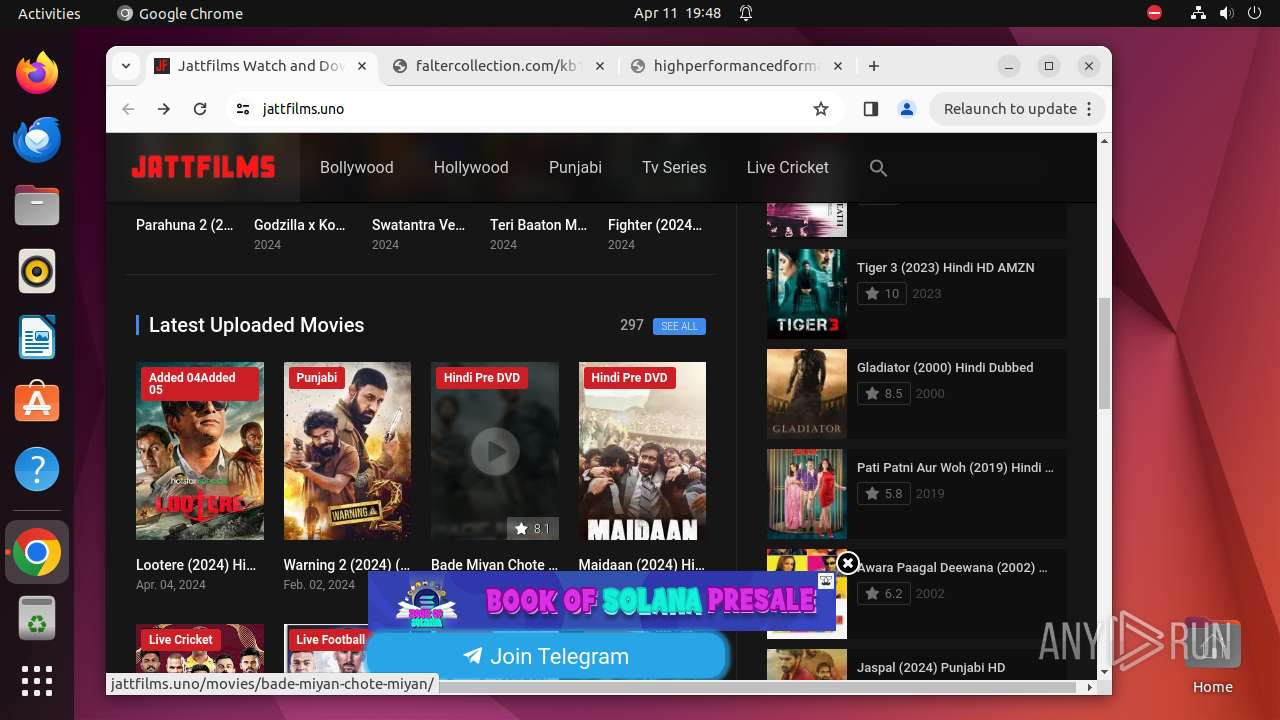
Task: Open the Hollywood menu
Action: [471, 167]
